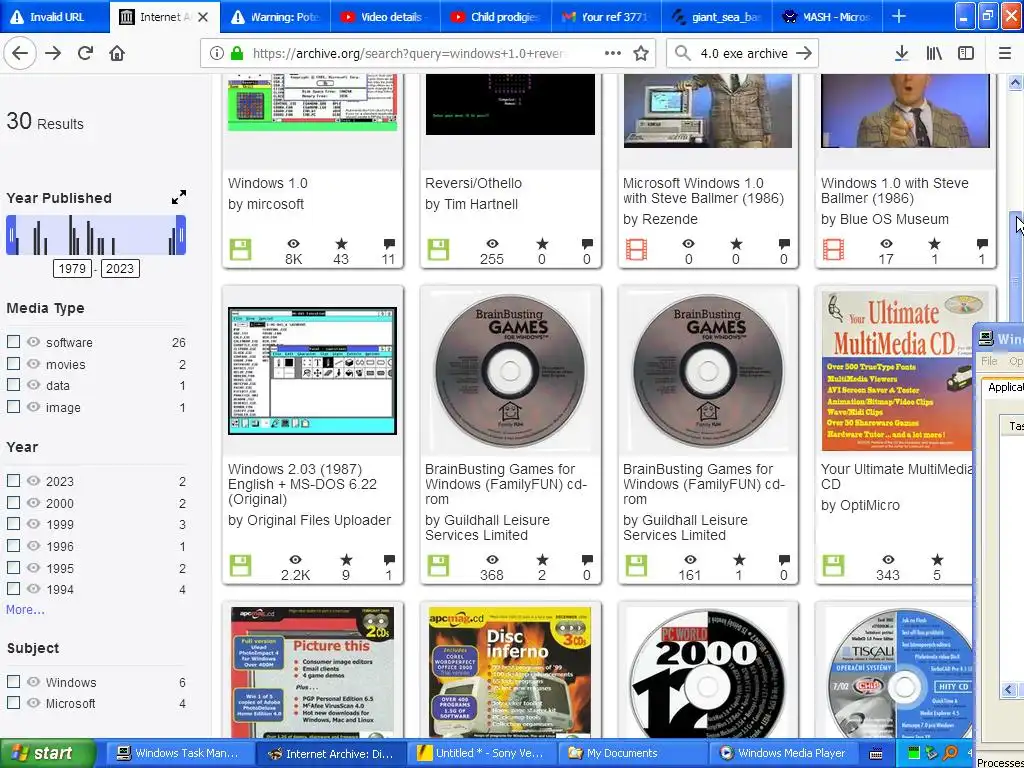Open Windows 2.03 (1987) English item link
The width and height of the screenshot is (1024, 768).
click(302, 484)
